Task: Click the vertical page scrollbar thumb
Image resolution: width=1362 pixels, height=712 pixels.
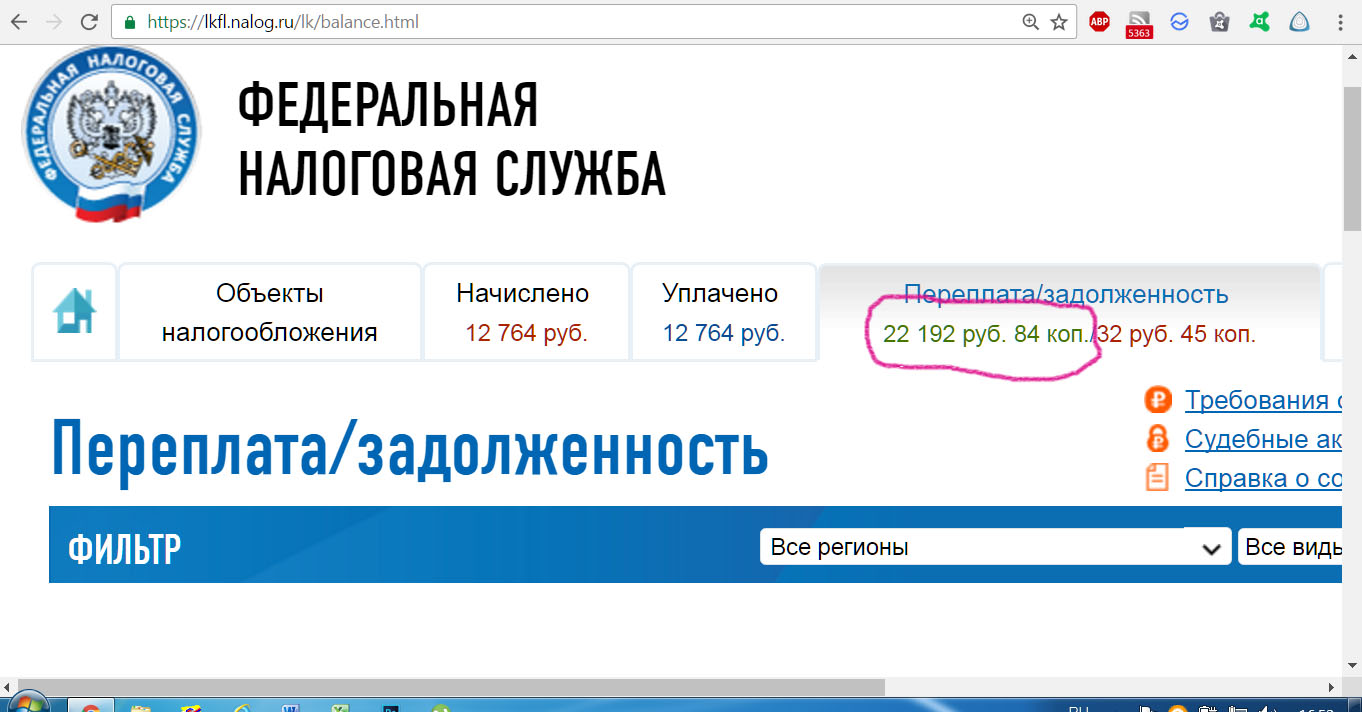Action: (1351, 157)
